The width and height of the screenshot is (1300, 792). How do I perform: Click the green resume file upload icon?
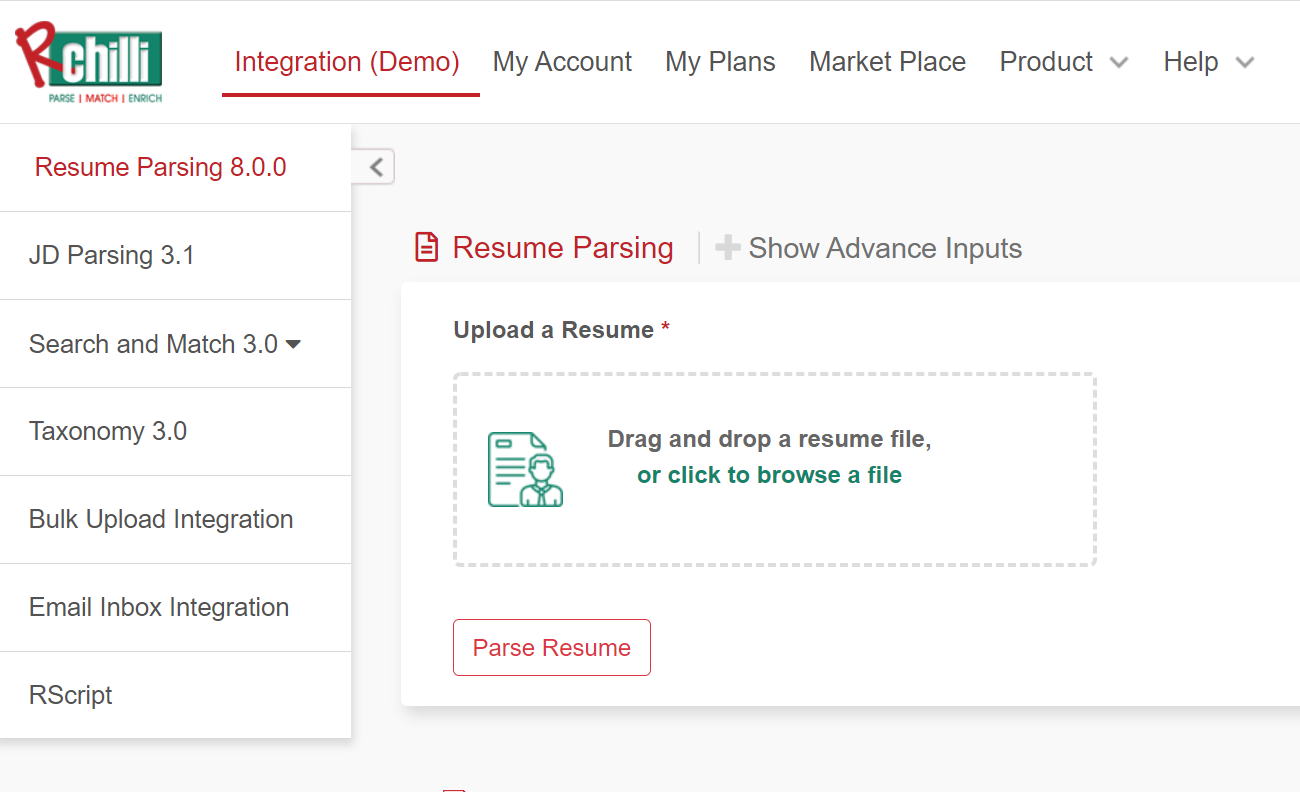[x=525, y=469]
